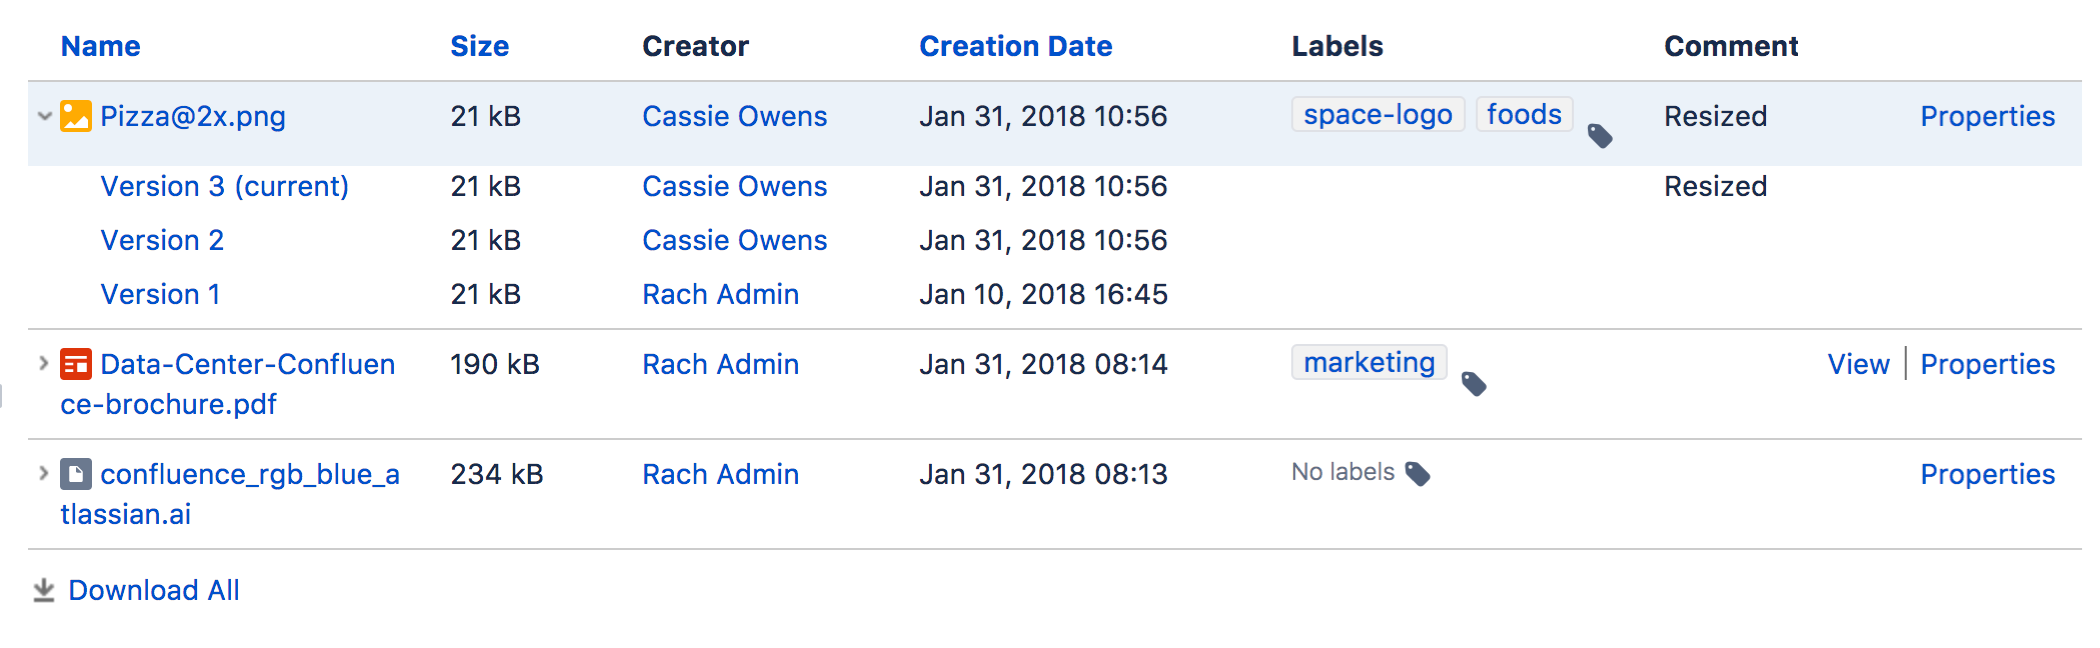The image size is (2100, 648).
Task: Sort attachments by Name column
Action: coord(100,46)
